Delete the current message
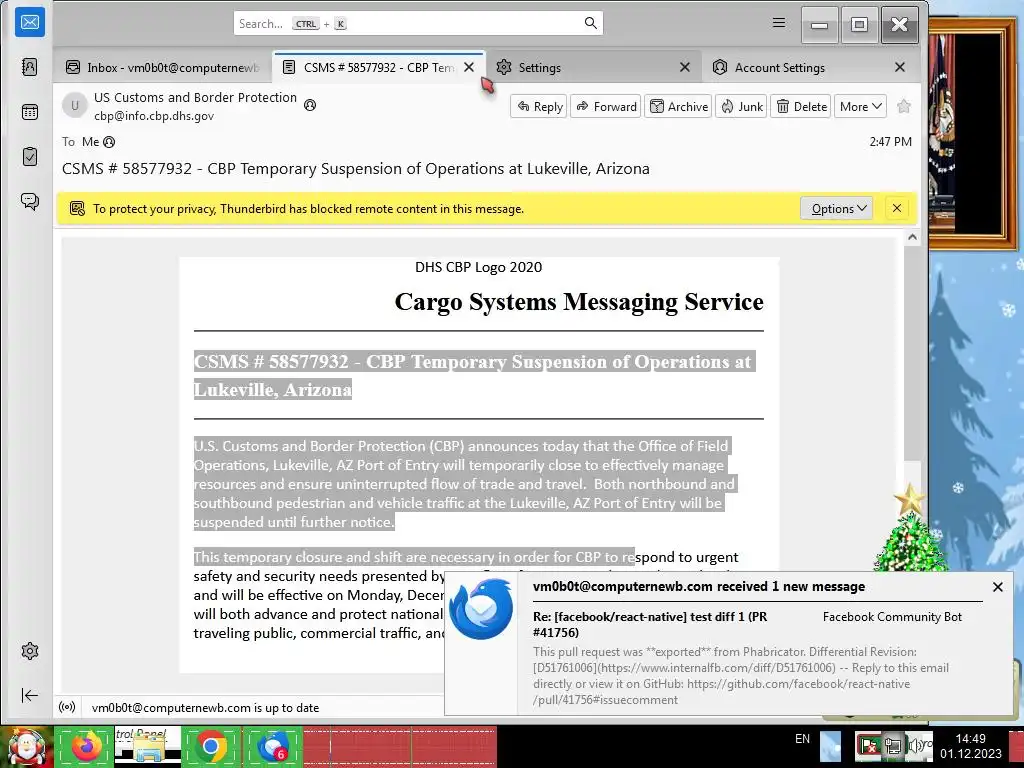Screen dimensions: 1024x768 [801, 106]
